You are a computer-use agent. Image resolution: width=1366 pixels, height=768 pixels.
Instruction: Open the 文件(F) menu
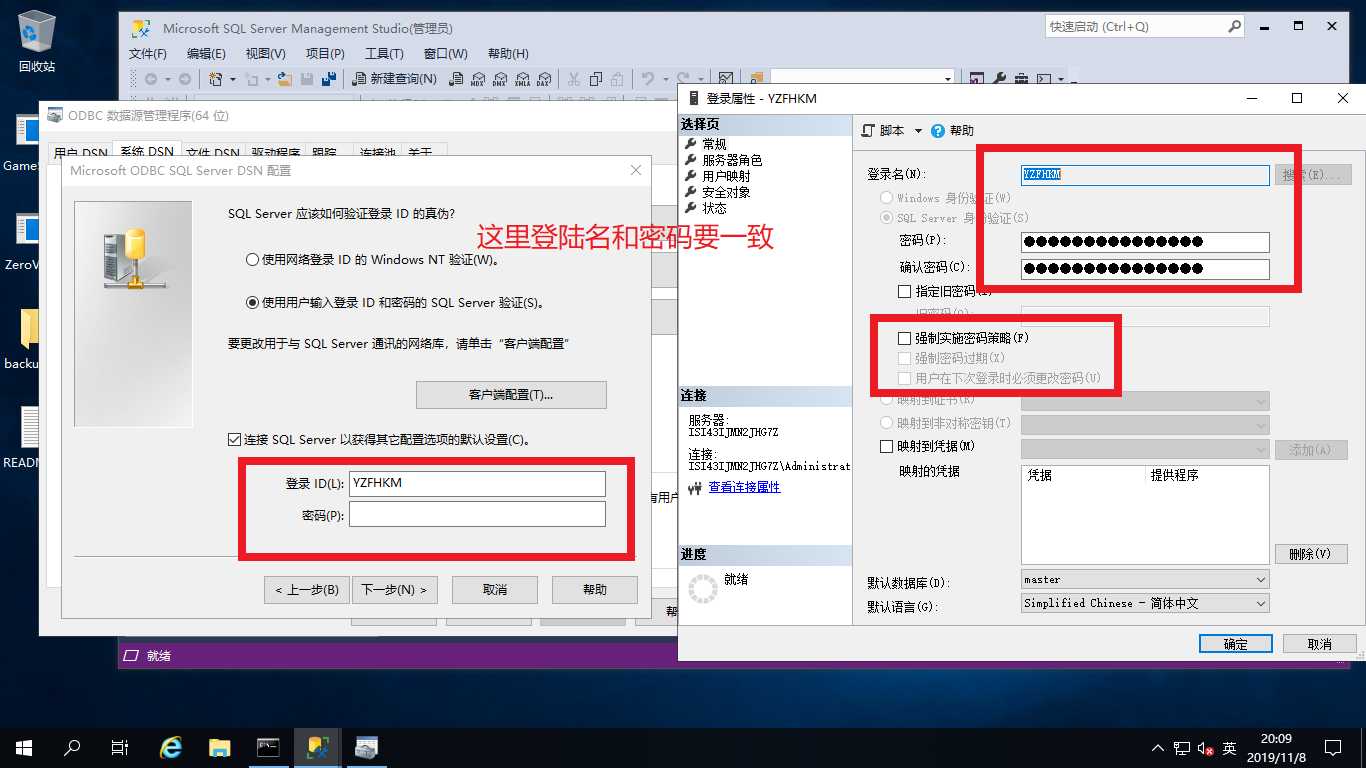click(x=148, y=54)
